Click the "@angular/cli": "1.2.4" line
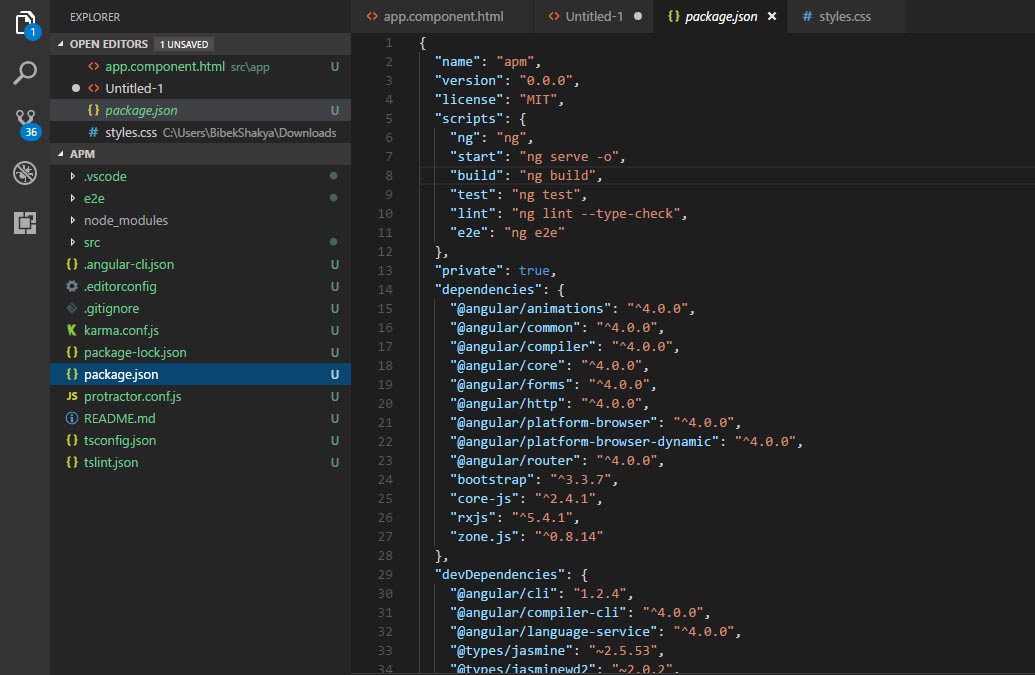 pos(541,594)
